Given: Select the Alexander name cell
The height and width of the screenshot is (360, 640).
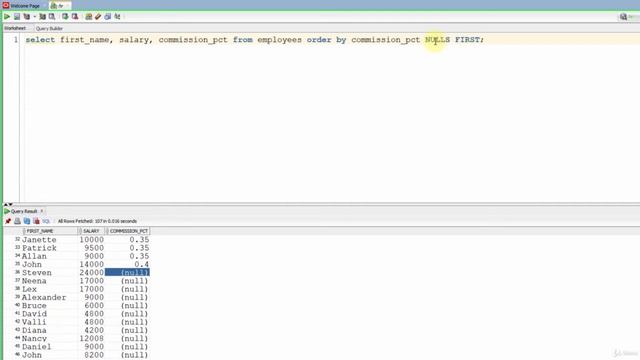Looking at the screenshot, I should (x=49, y=297).
